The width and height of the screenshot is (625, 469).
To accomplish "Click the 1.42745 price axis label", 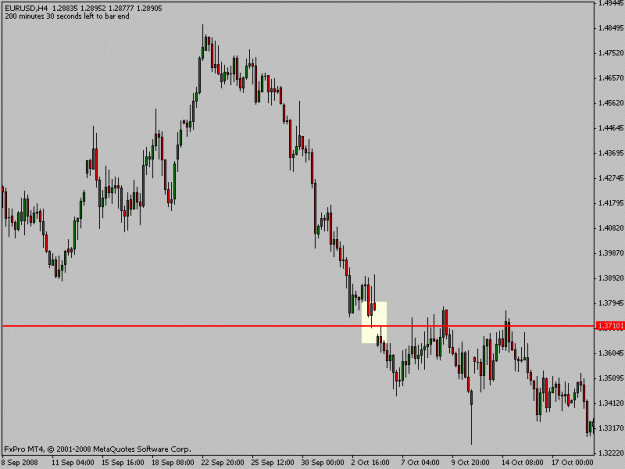I will (611, 178).
